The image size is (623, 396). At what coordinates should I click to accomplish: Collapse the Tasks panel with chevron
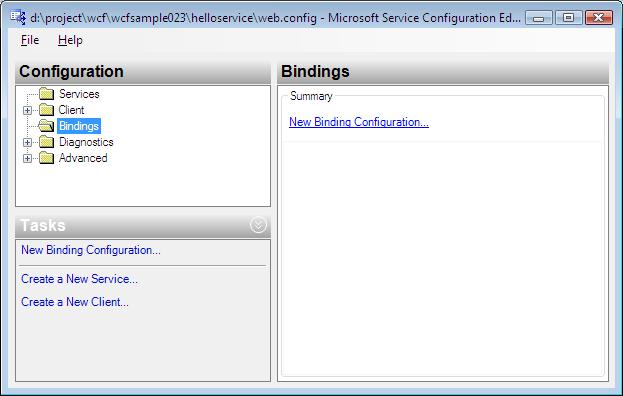[258, 225]
